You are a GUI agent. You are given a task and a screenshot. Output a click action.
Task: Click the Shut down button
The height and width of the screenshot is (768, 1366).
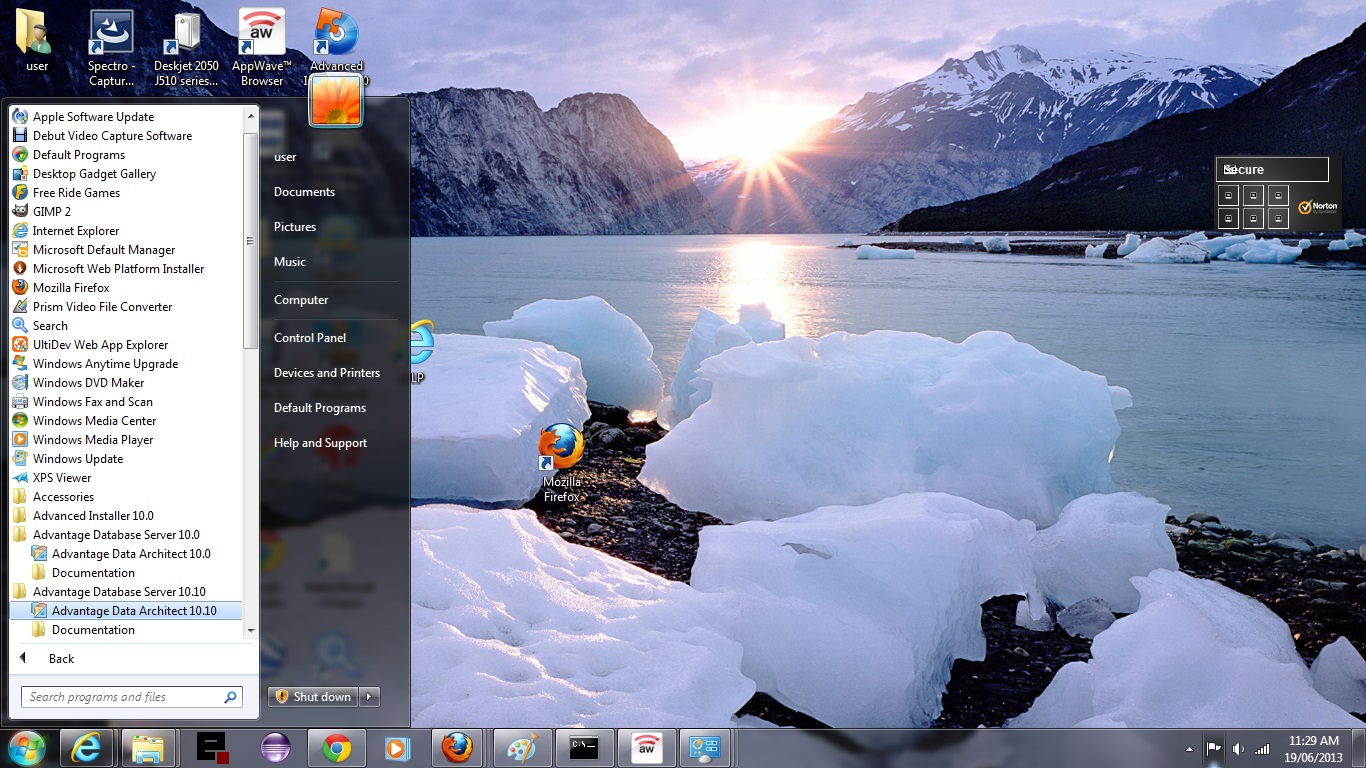[x=314, y=697]
